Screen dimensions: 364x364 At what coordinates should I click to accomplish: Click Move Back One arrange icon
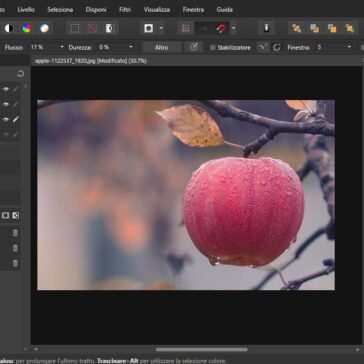click(314, 28)
